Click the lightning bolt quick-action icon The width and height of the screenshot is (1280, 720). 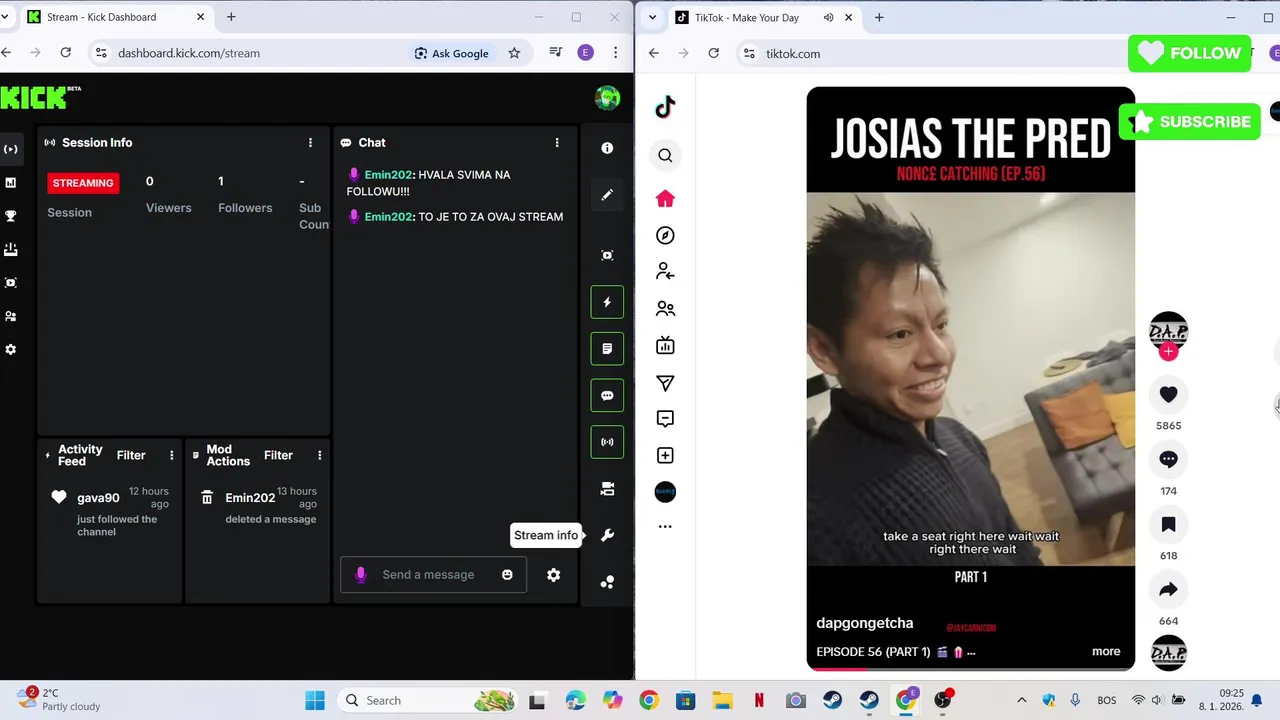tap(607, 302)
